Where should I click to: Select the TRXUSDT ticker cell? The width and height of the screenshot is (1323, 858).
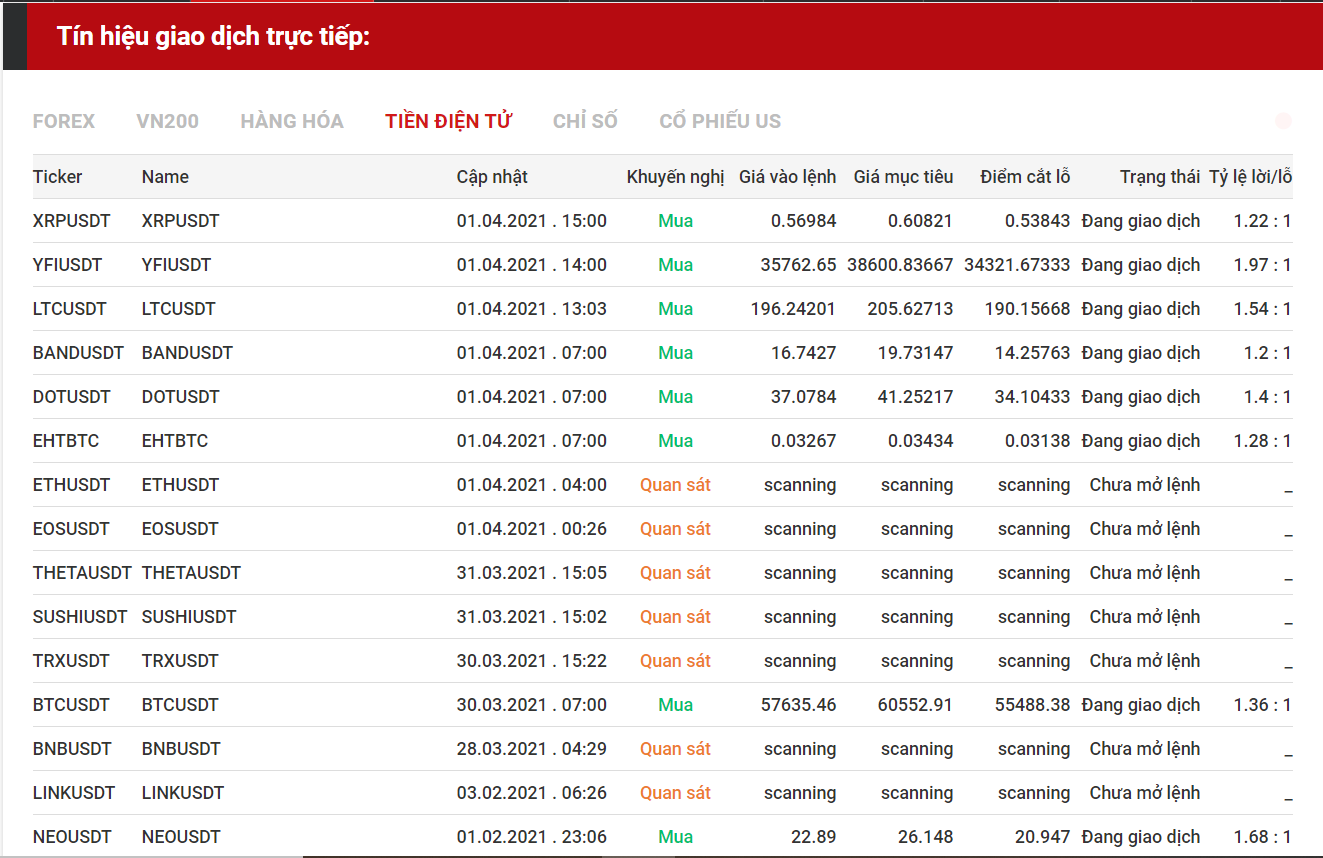coord(71,661)
